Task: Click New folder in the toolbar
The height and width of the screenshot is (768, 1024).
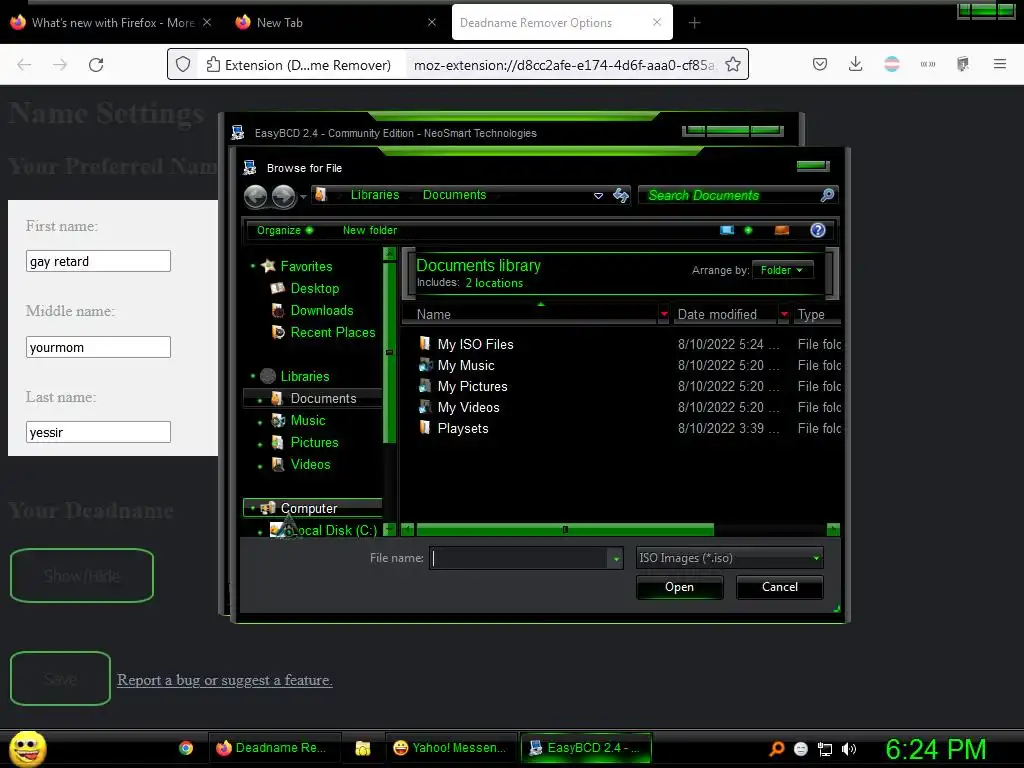Action: 370,230
